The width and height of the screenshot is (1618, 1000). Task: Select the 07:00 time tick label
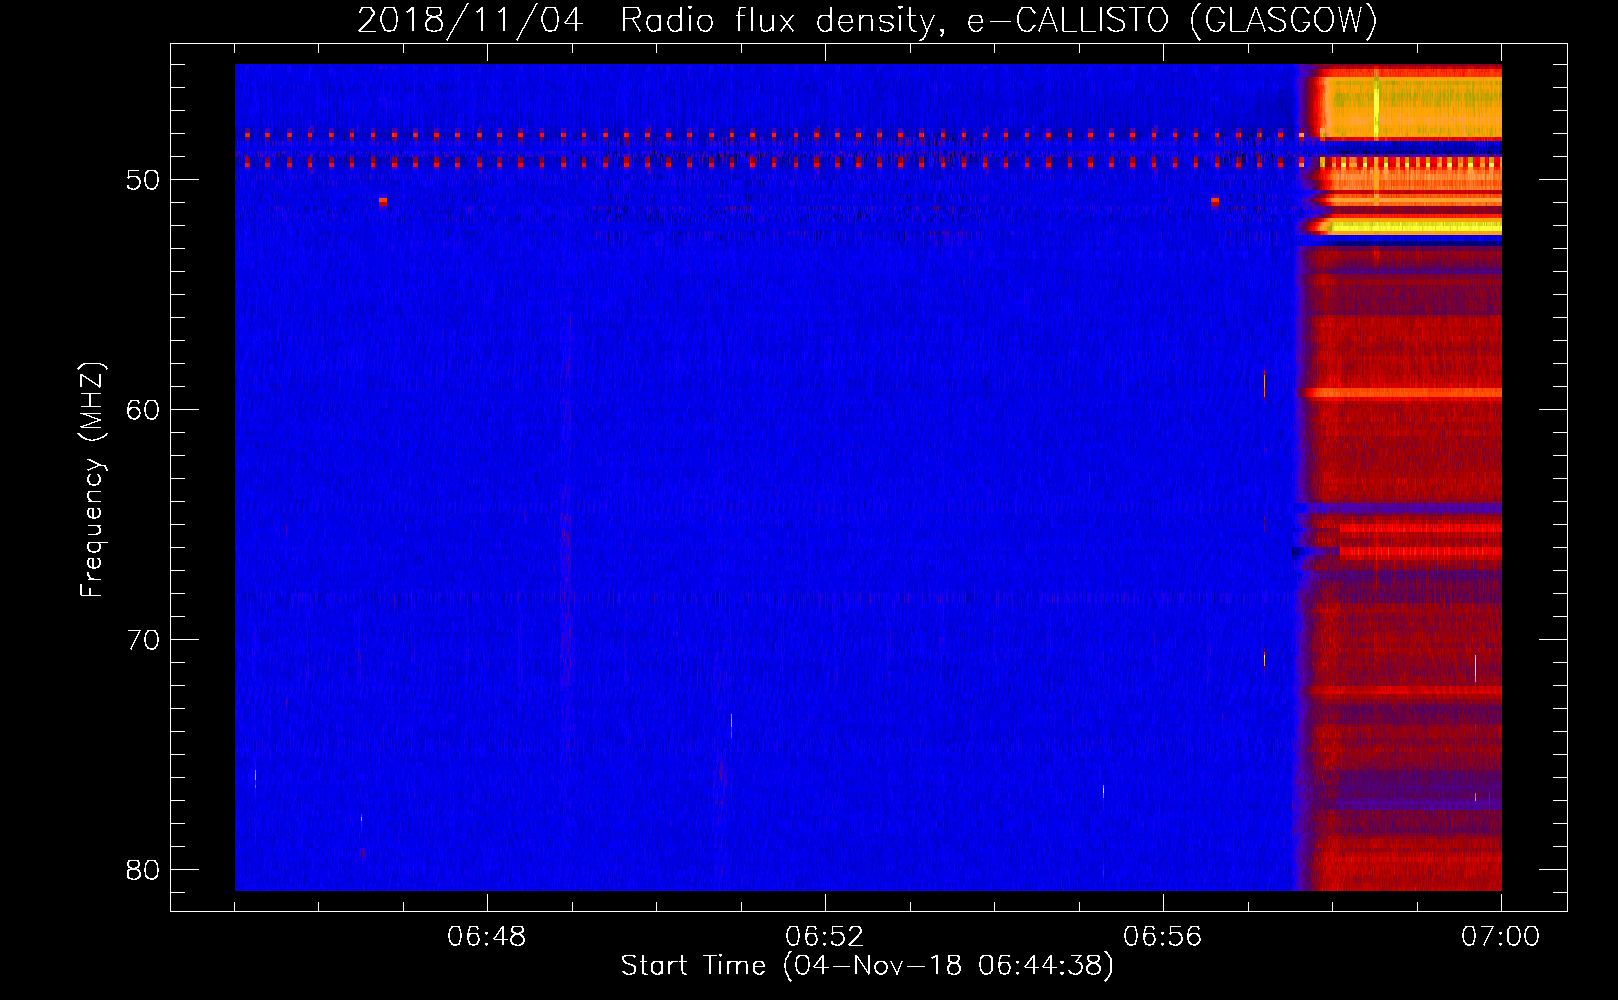(1500, 937)
